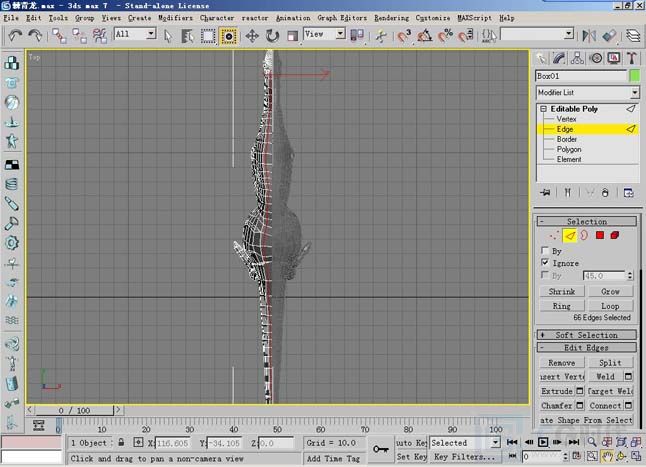The width and height of the screenshot is (646, 467).
Task: Open the Utilities hammer panel tab
Action: click(632, 58)
